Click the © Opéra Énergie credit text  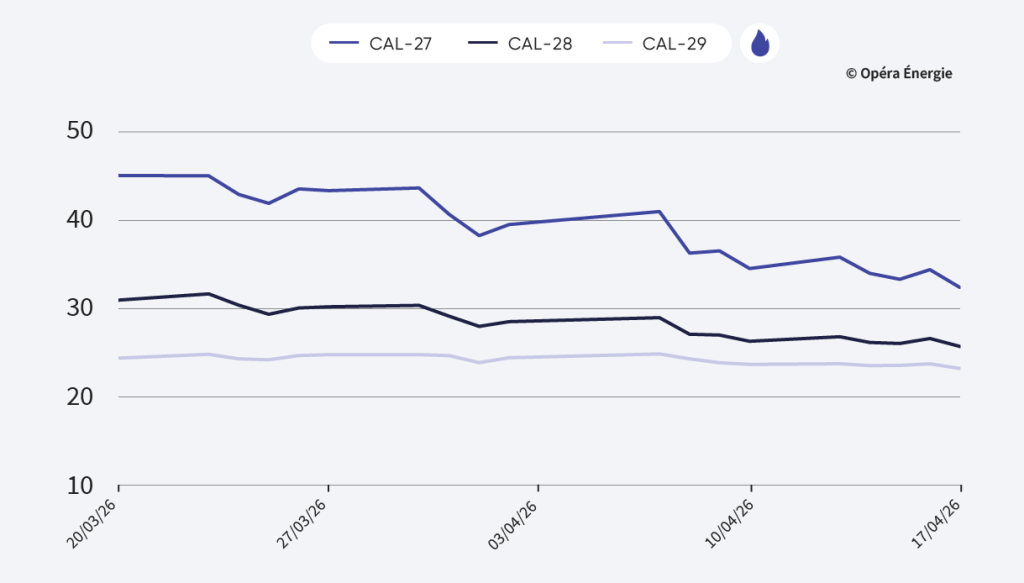tap(898, 73)
